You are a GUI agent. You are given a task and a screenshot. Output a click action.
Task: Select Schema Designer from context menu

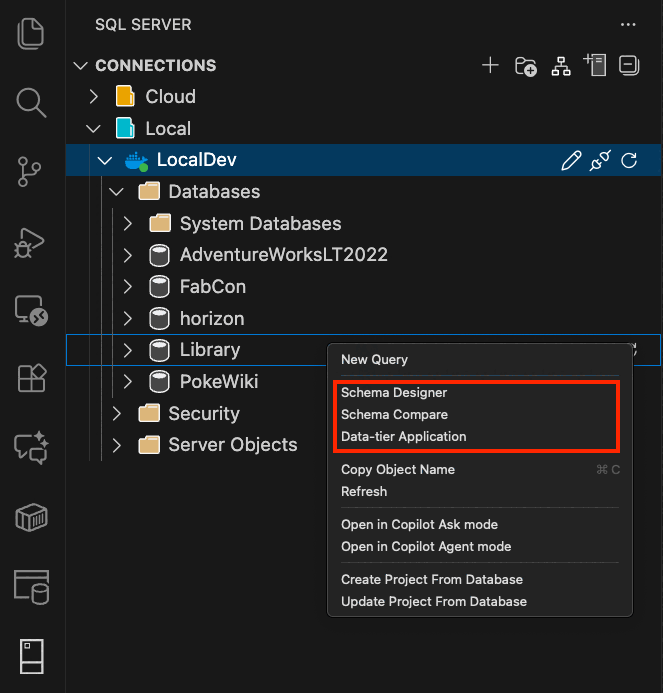[394, 393]
